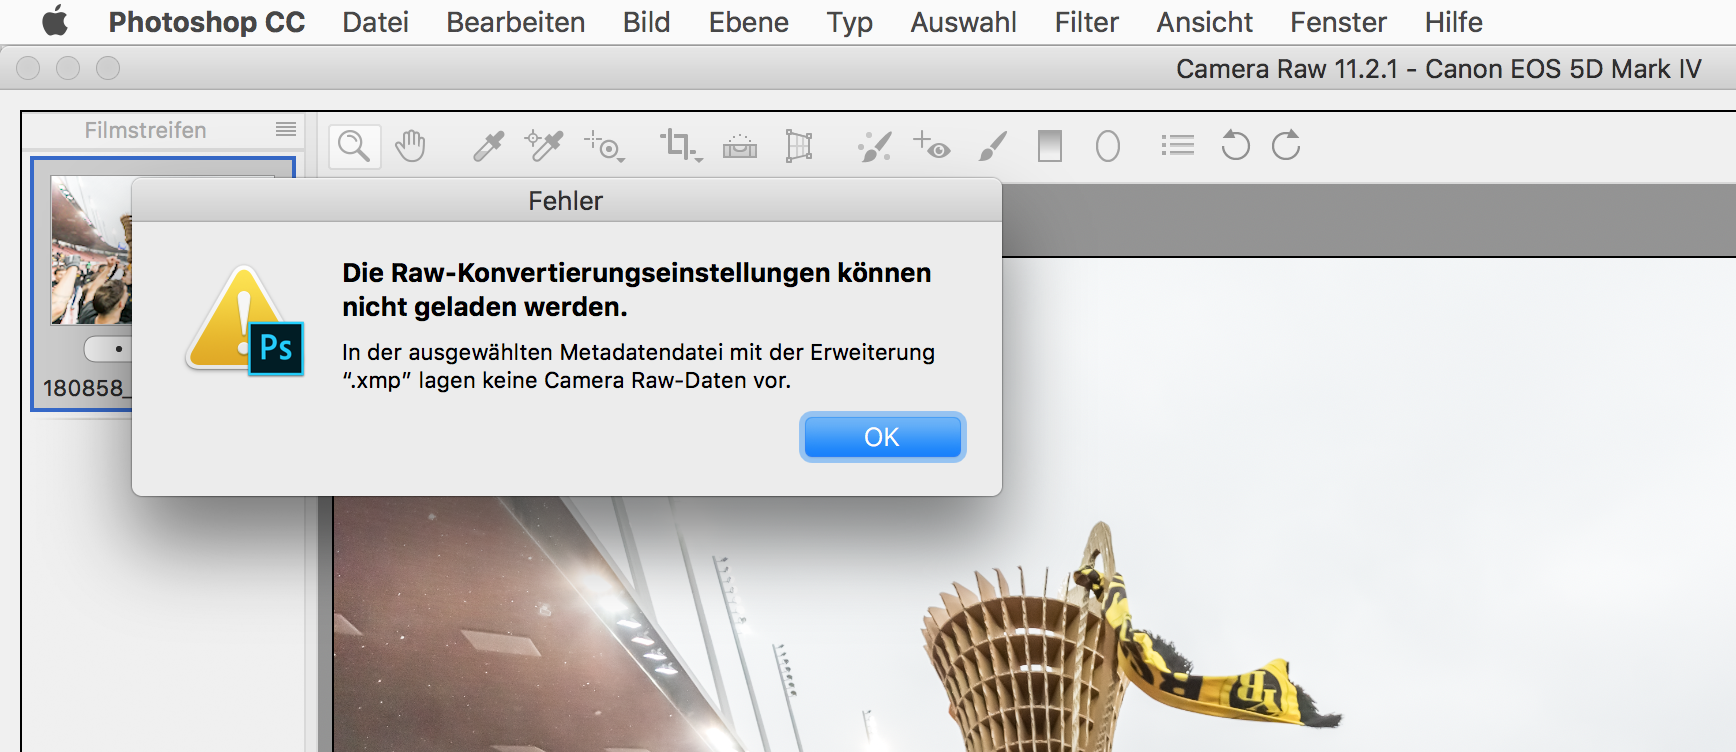Open the Filter menu

[x=1086, y=22]
